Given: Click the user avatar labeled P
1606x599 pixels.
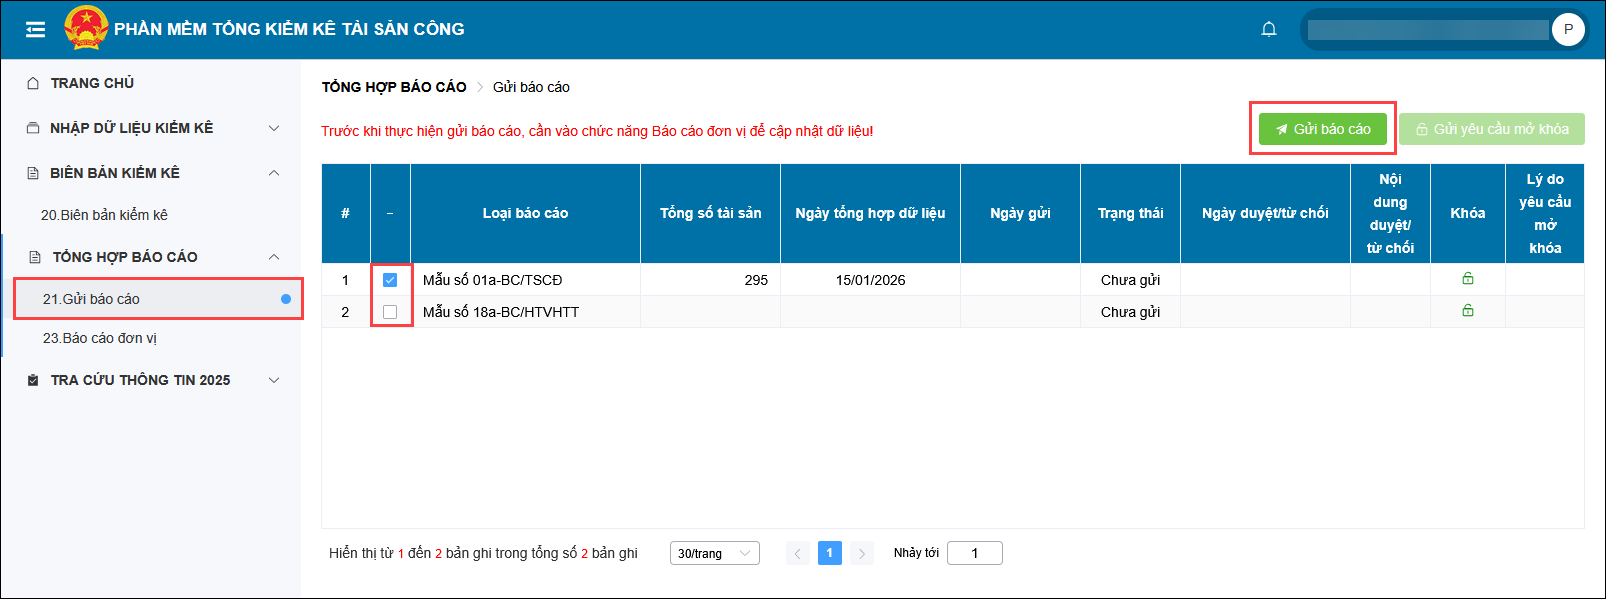Looking at the screenshot, I should tap(1567, 29).
